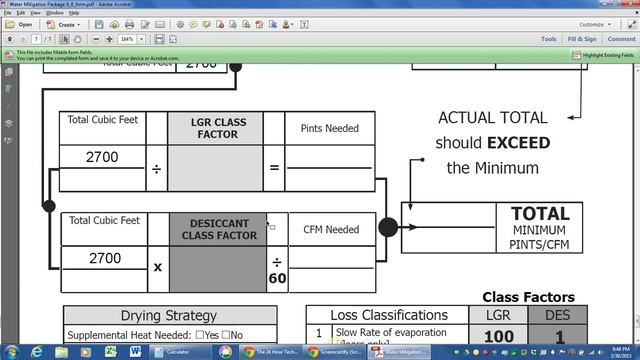Choose the Select tool cursor icon
Image resolution: width=640 pixels, height=360 pixels.
point(64,39)
